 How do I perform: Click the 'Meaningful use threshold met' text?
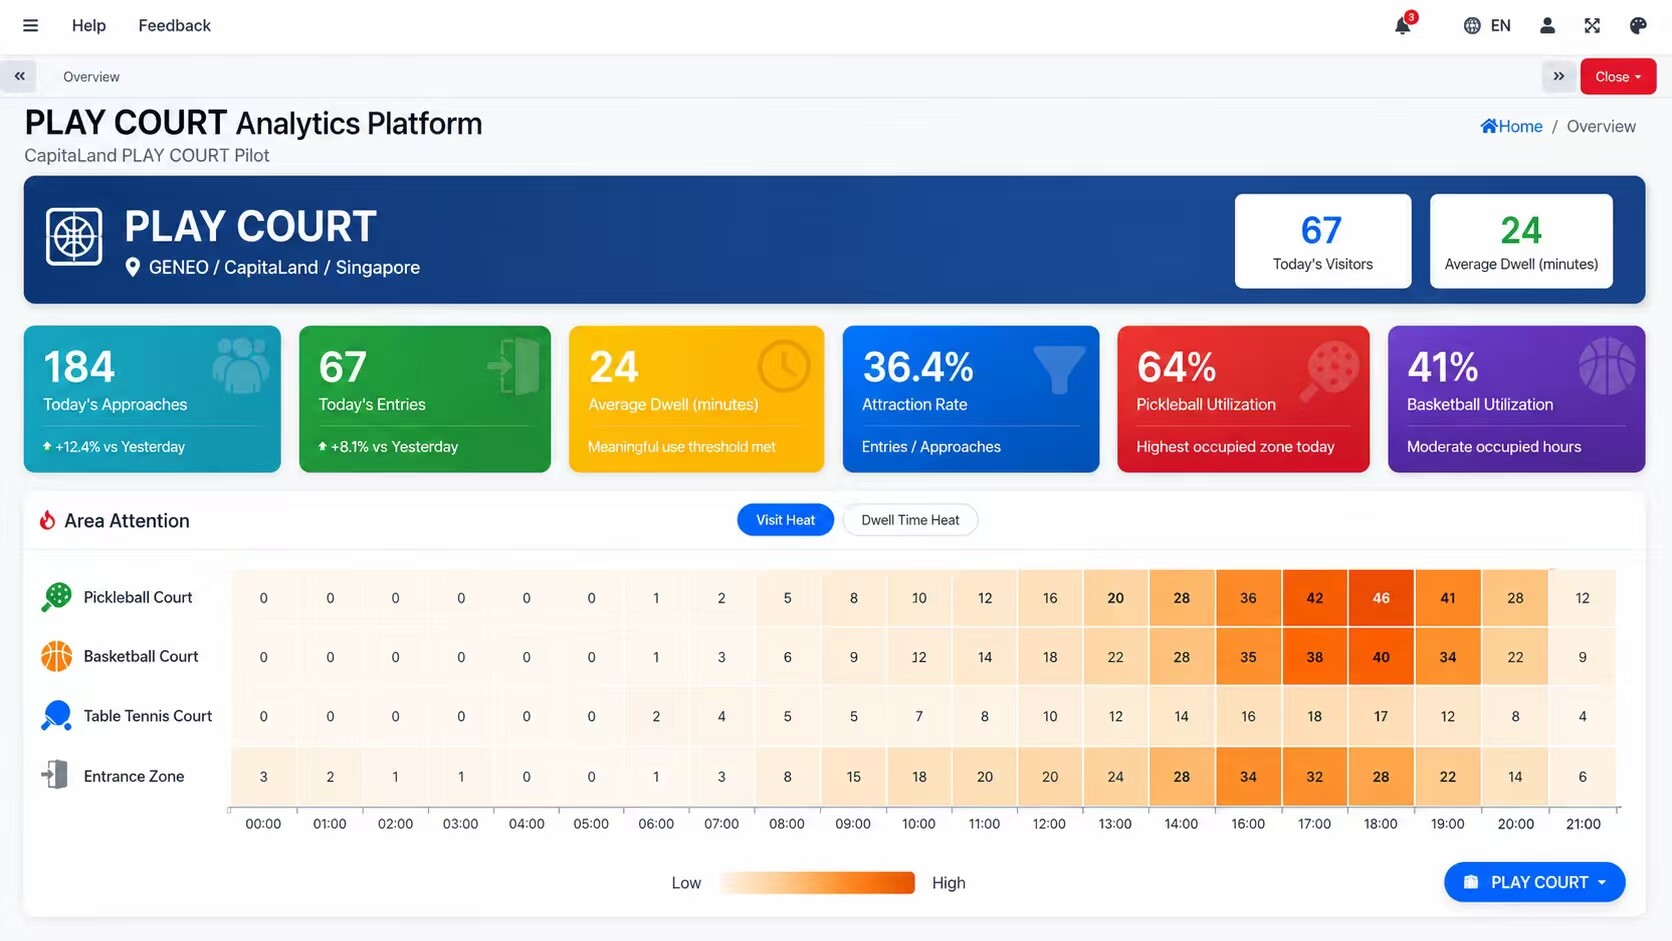coord(682,447)
